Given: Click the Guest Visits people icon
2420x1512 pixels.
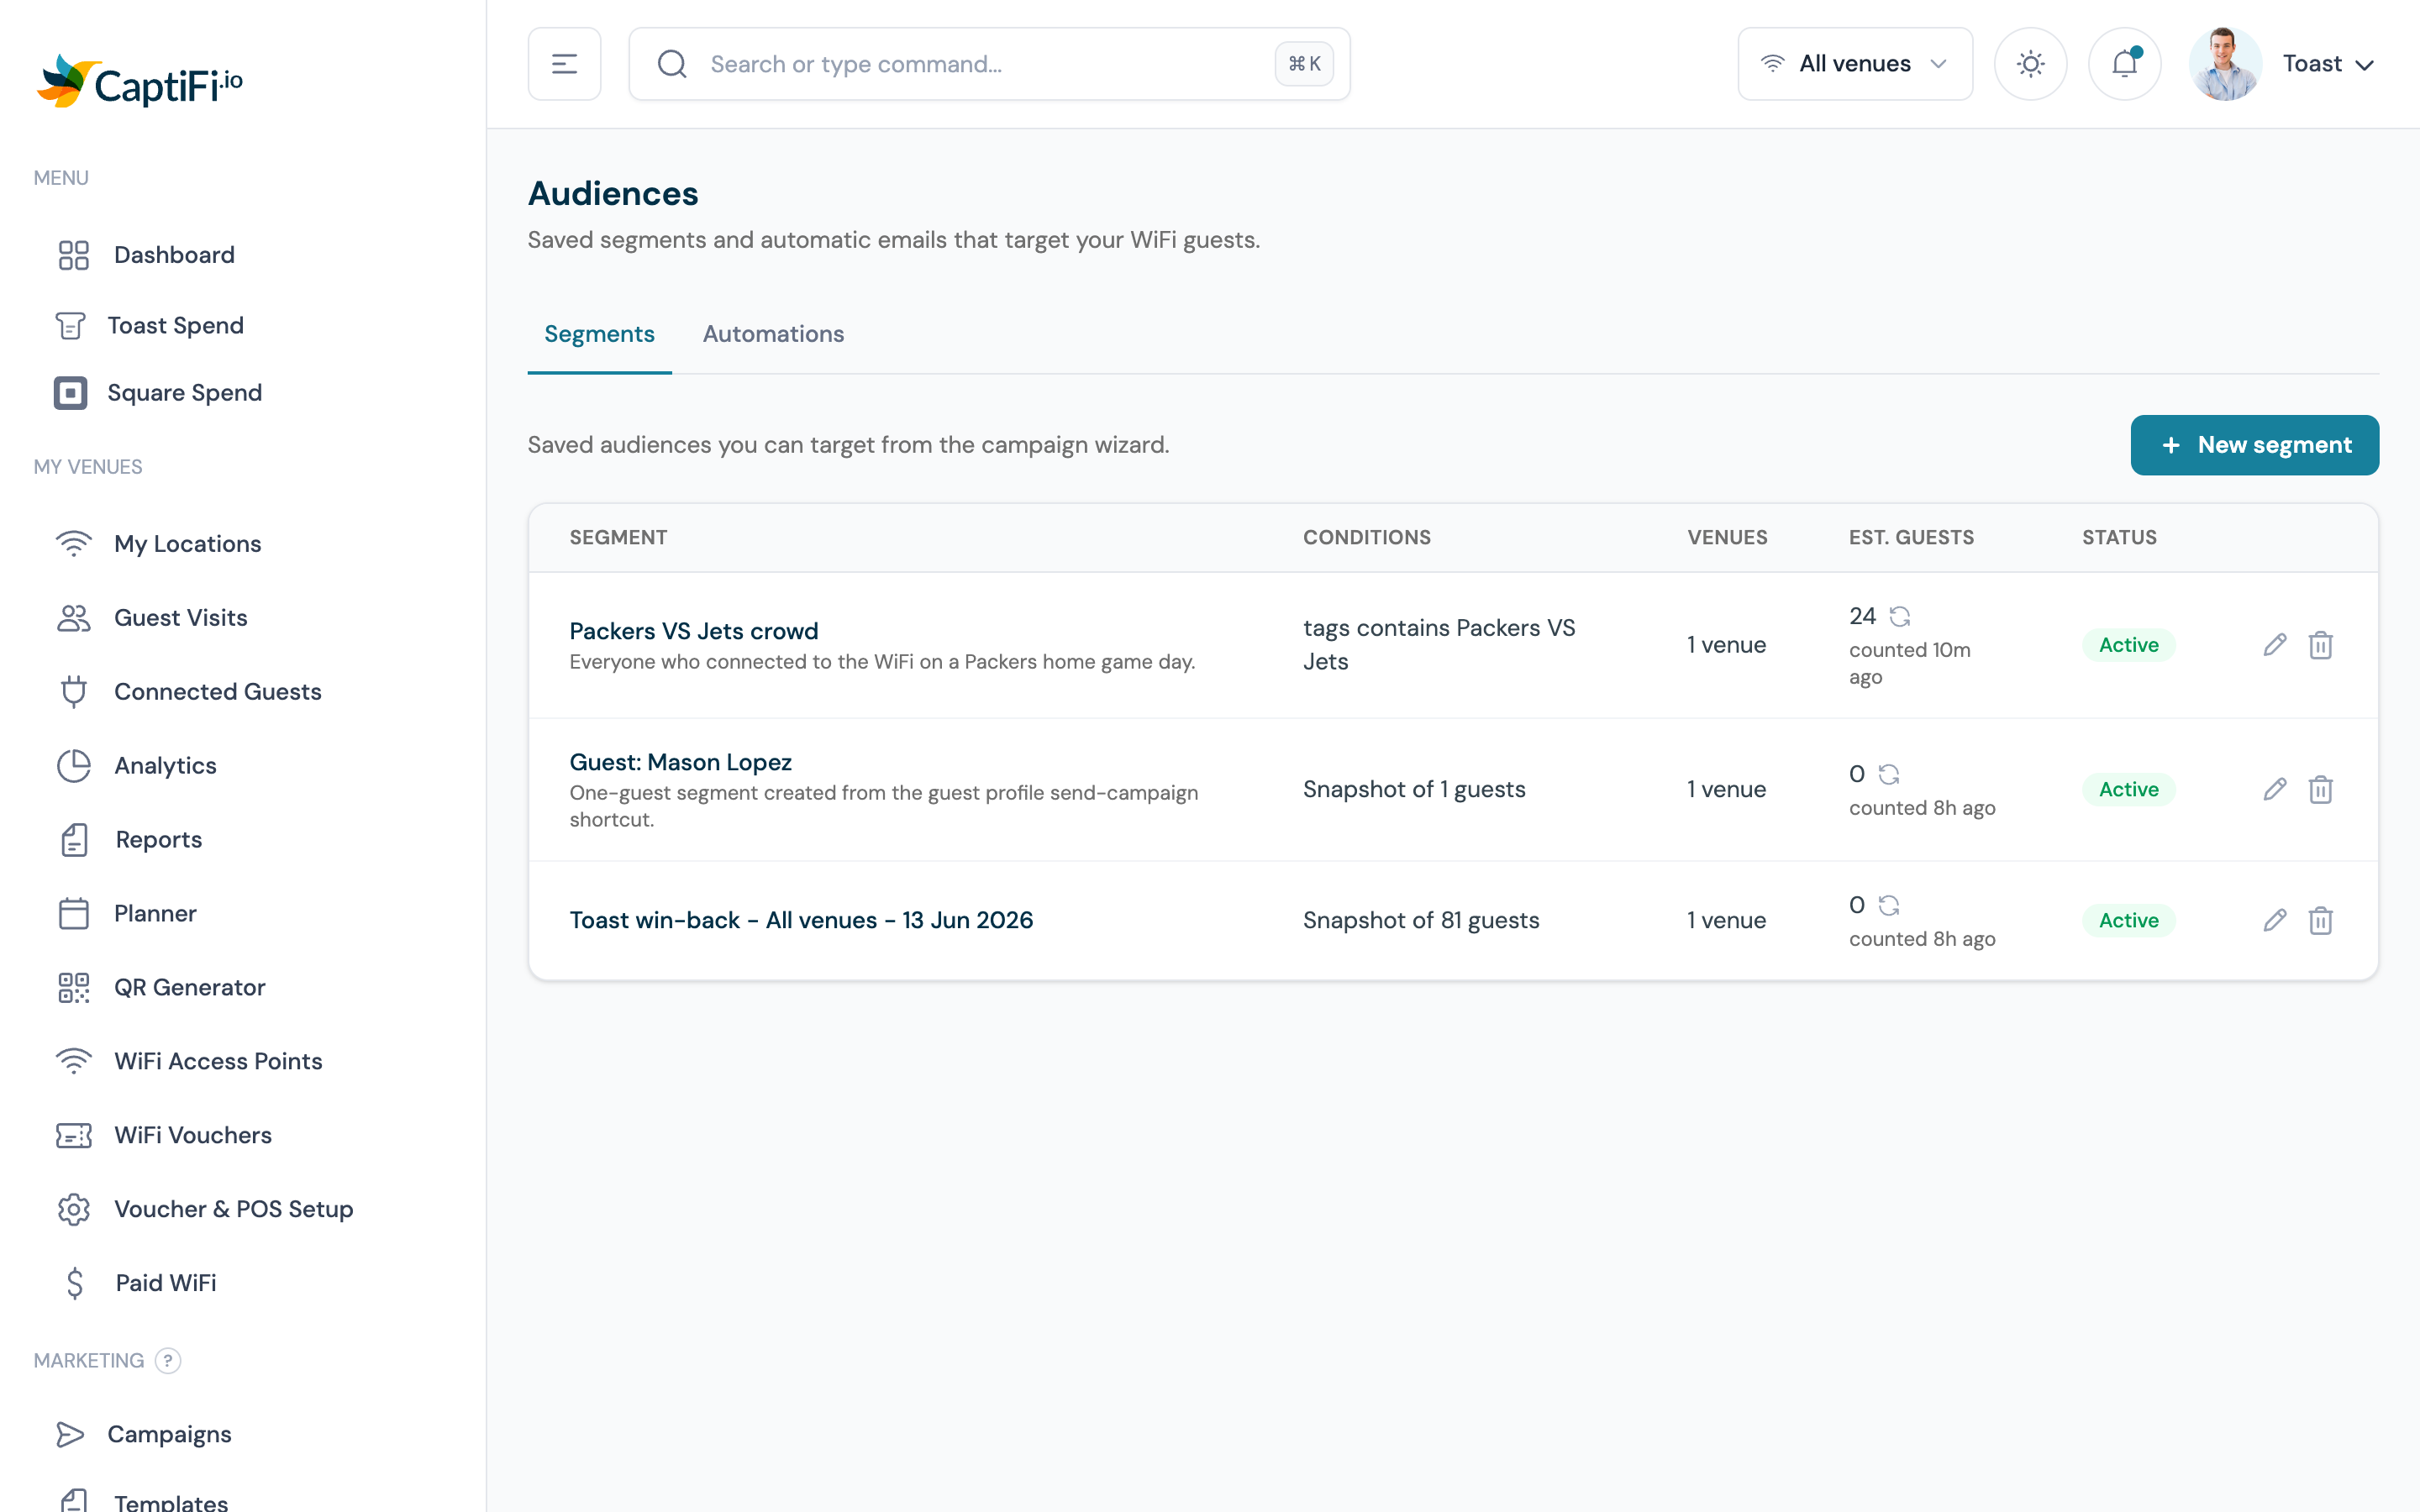Looking at the screenshot, I should click(73, 617).
